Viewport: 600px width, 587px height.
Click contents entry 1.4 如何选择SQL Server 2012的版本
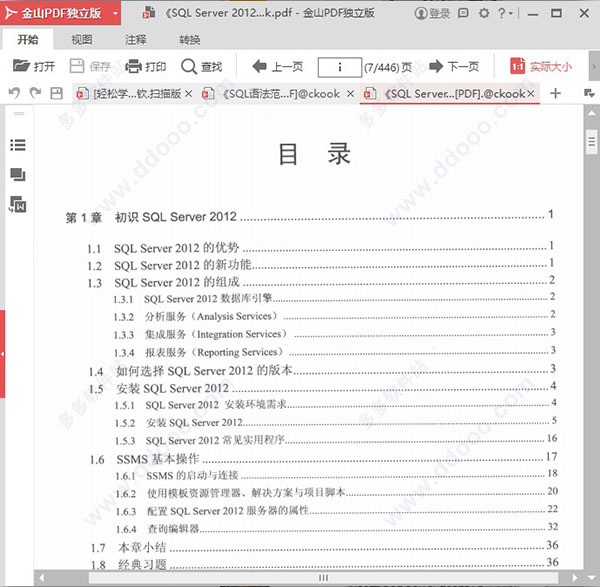pyautogui.click(x=322, y=370)
